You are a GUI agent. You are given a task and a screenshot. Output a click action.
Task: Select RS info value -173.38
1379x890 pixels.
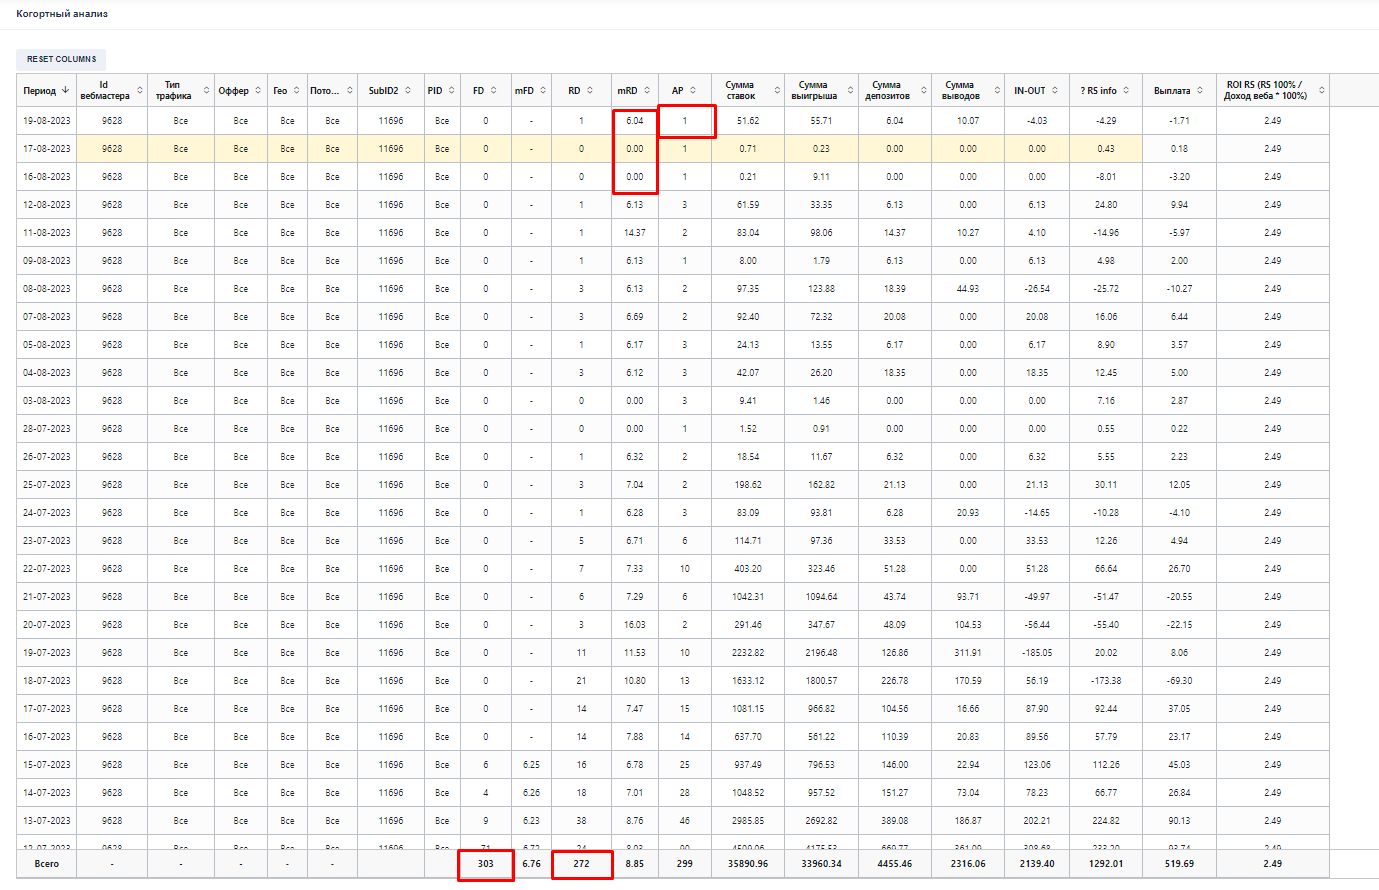(1106, 681)
